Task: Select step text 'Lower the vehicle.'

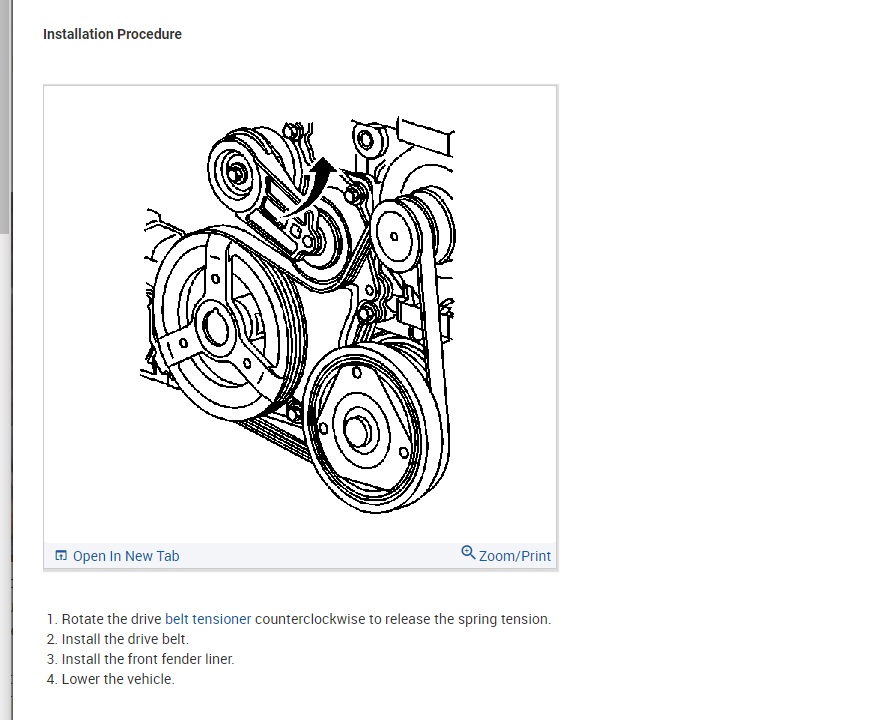Action: pyautogui.click(x=118, y=679)
